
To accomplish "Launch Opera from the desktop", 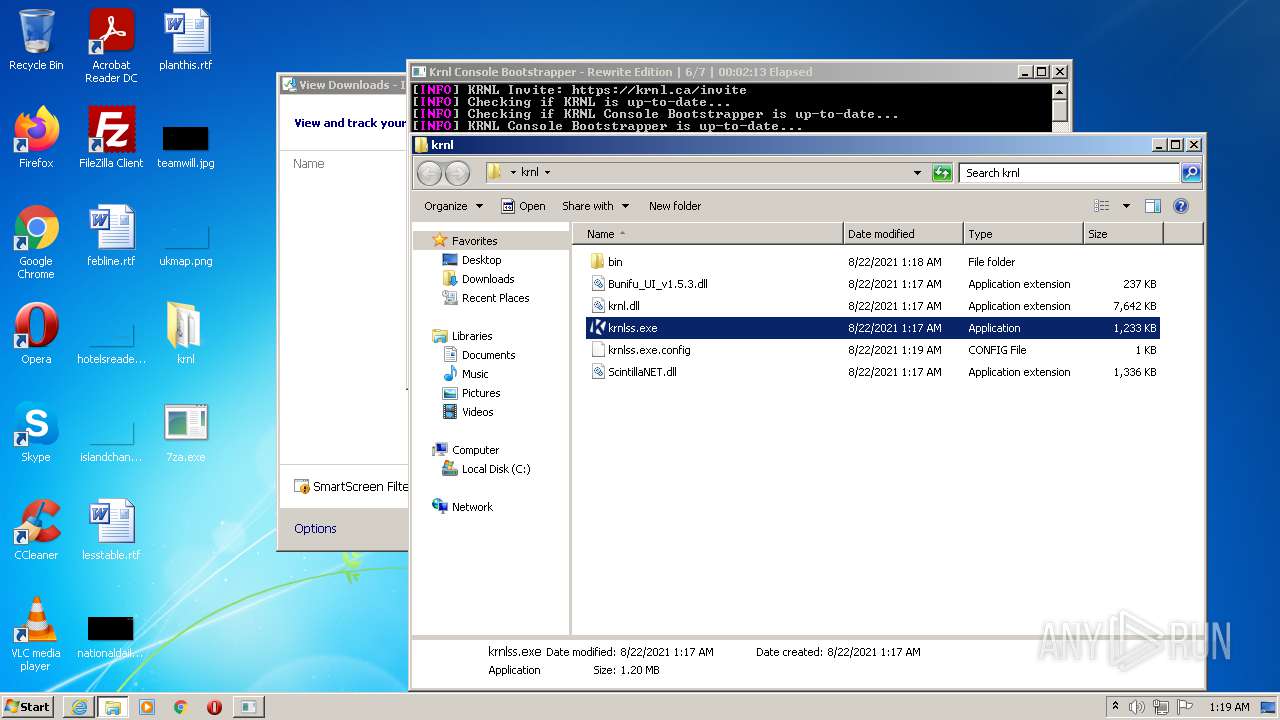I will [x=36, y=334].
